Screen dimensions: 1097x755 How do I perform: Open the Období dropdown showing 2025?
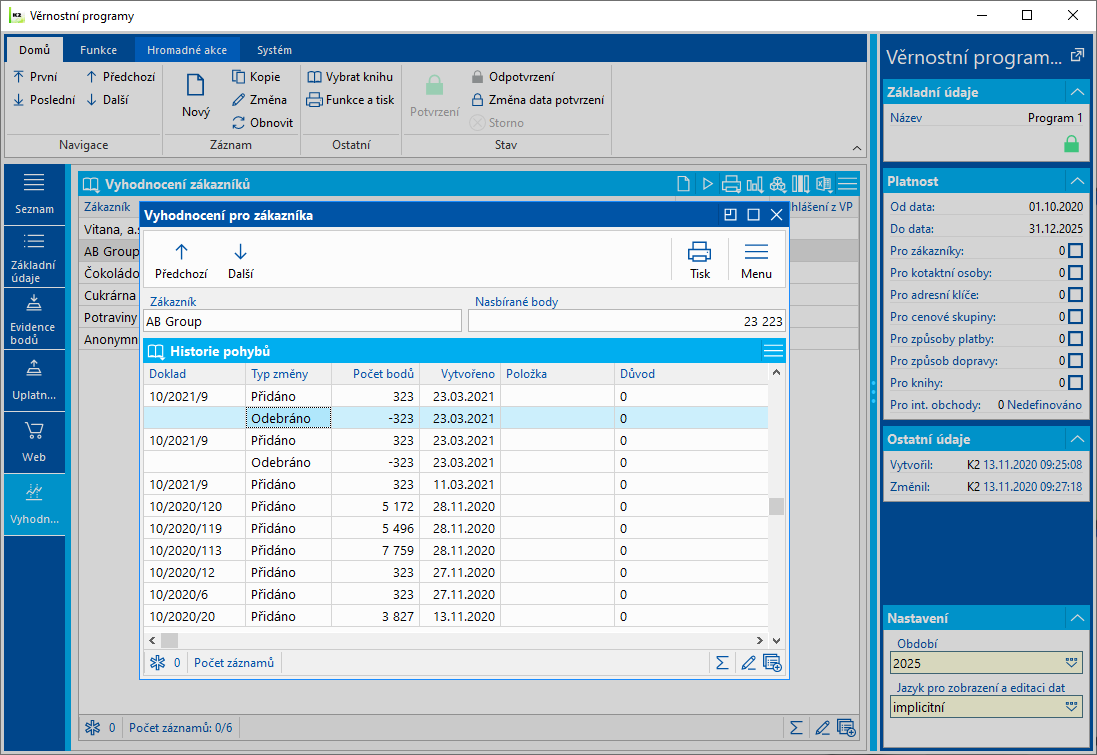(x=1072, y=663)
